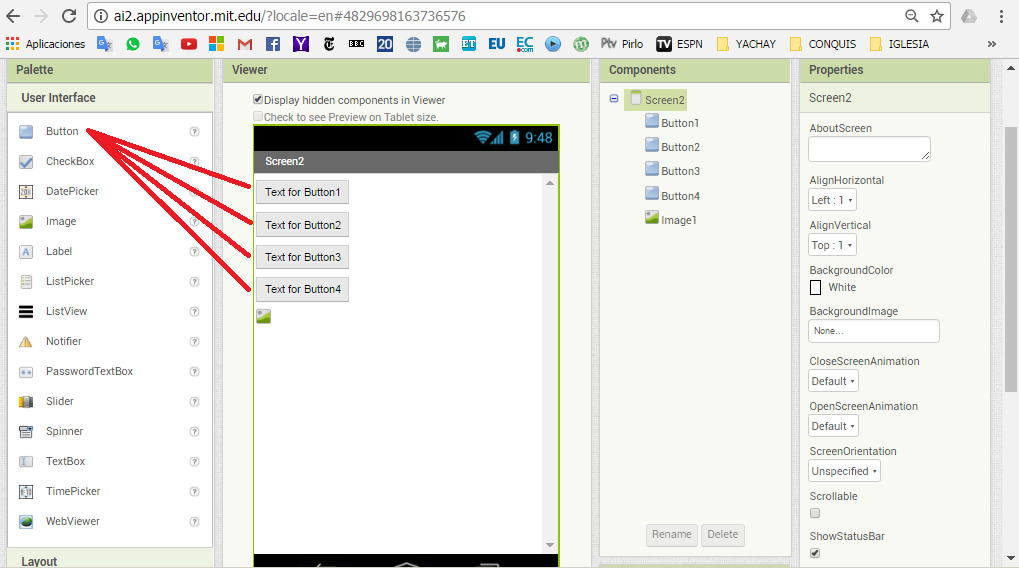Open the BBC bookmark
The width and height of the screenshot is (1019, 569).
(356, 44)
